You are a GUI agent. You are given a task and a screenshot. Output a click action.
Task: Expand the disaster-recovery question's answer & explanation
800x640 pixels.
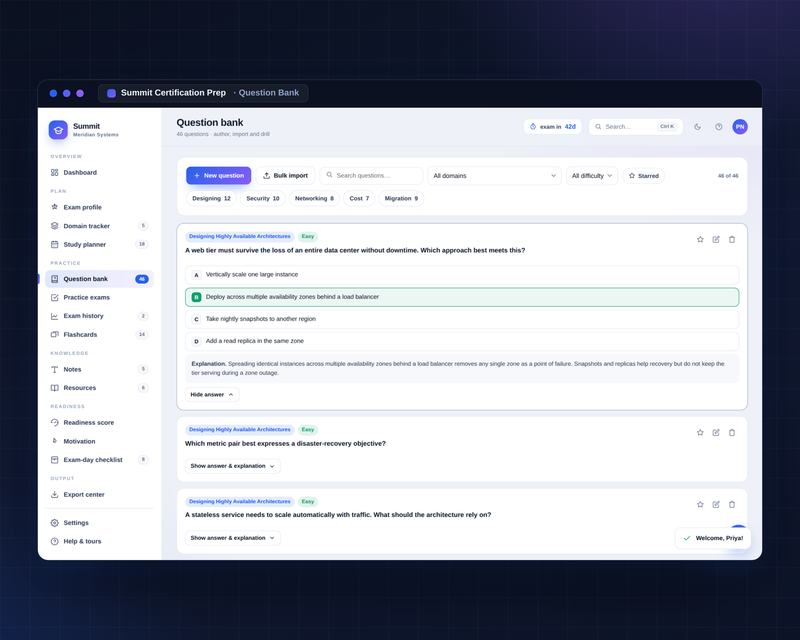(233, 466)
